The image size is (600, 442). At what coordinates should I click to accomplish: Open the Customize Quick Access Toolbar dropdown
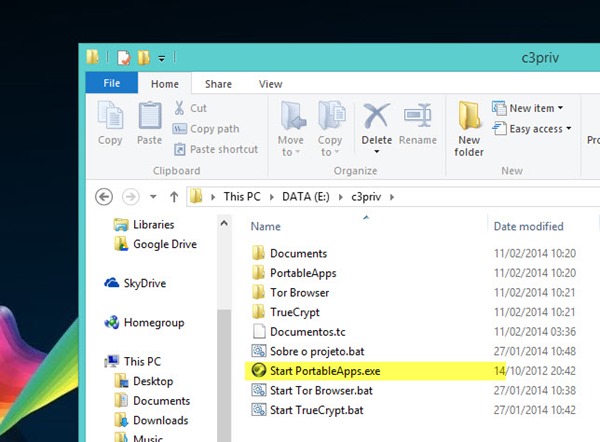pyautogui.click(x=162, y=59)
